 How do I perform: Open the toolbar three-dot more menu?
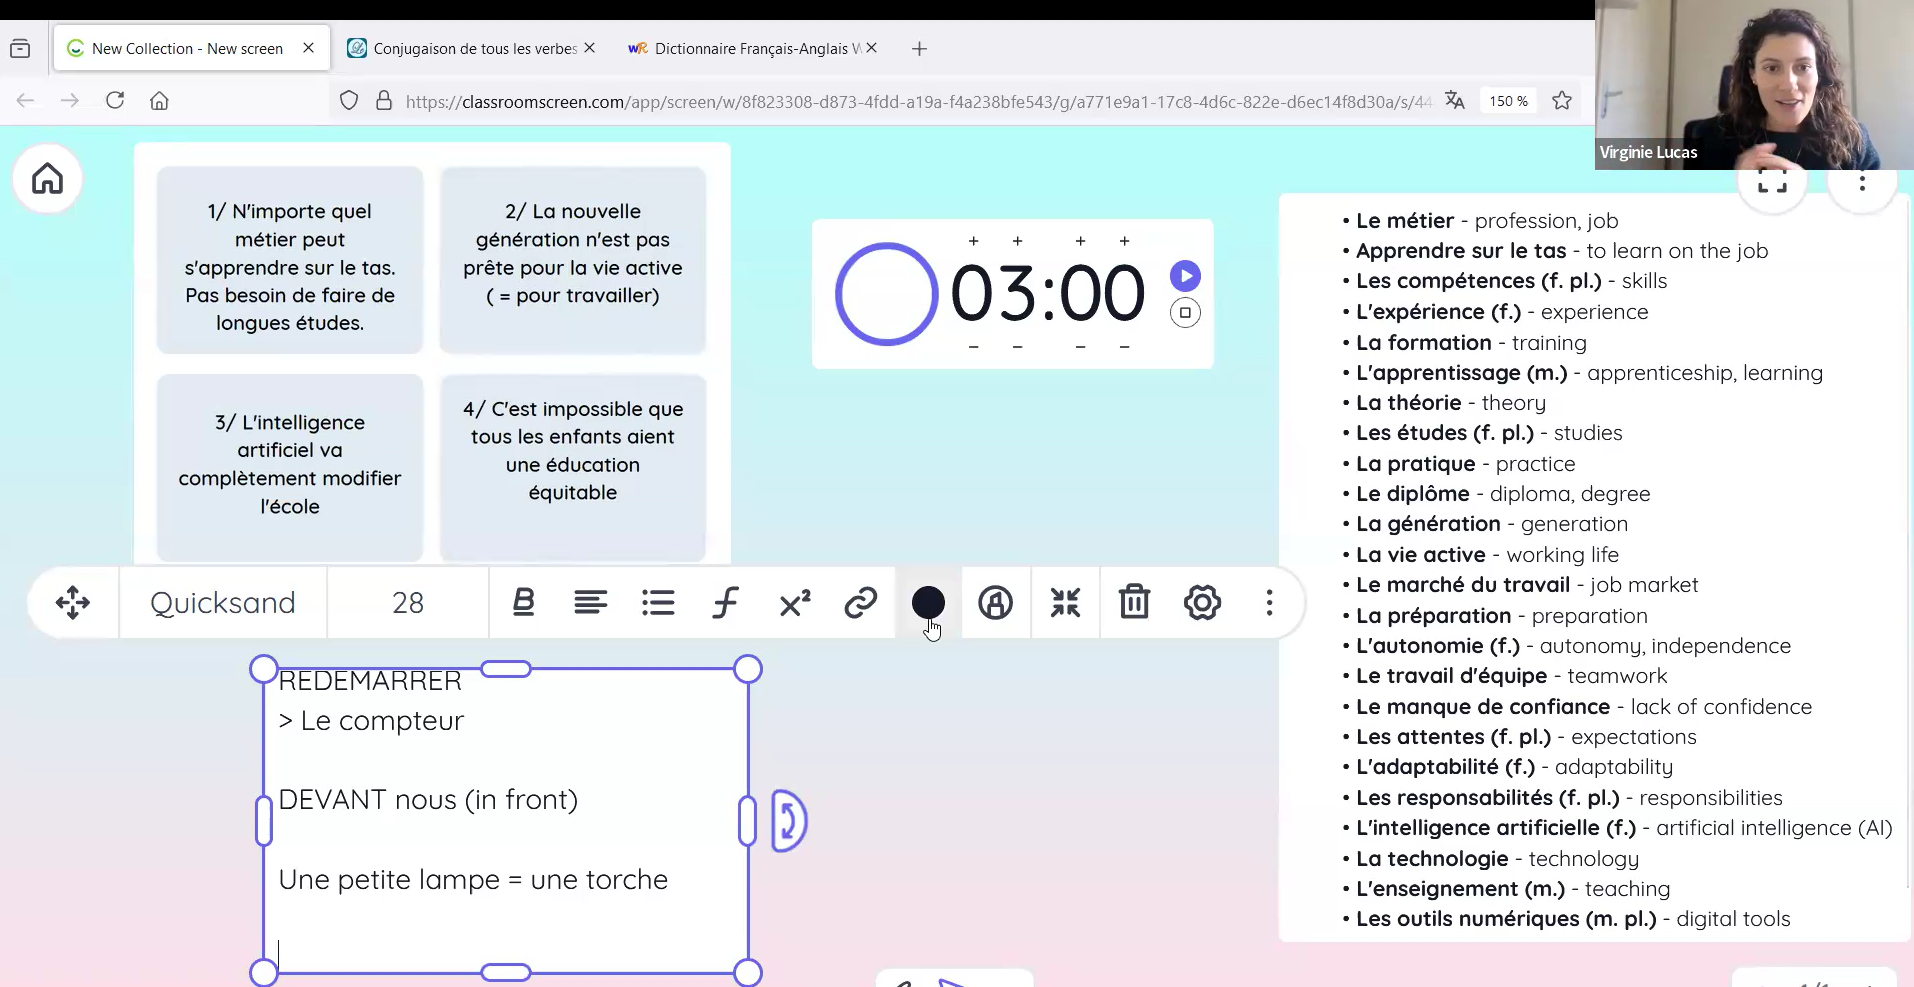[x=1269, y=603]
